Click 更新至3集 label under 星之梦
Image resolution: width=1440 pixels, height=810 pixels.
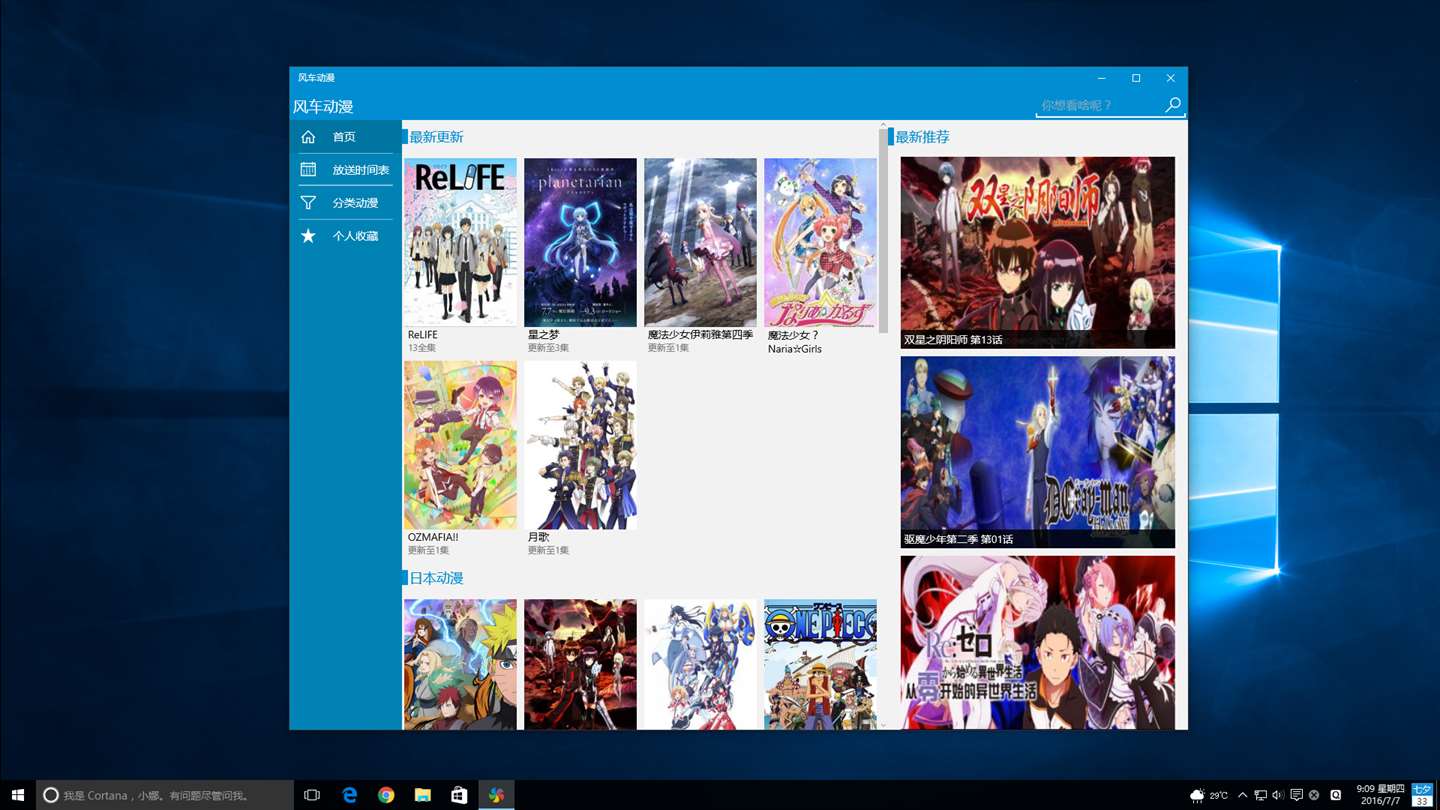tap(548, 348)
